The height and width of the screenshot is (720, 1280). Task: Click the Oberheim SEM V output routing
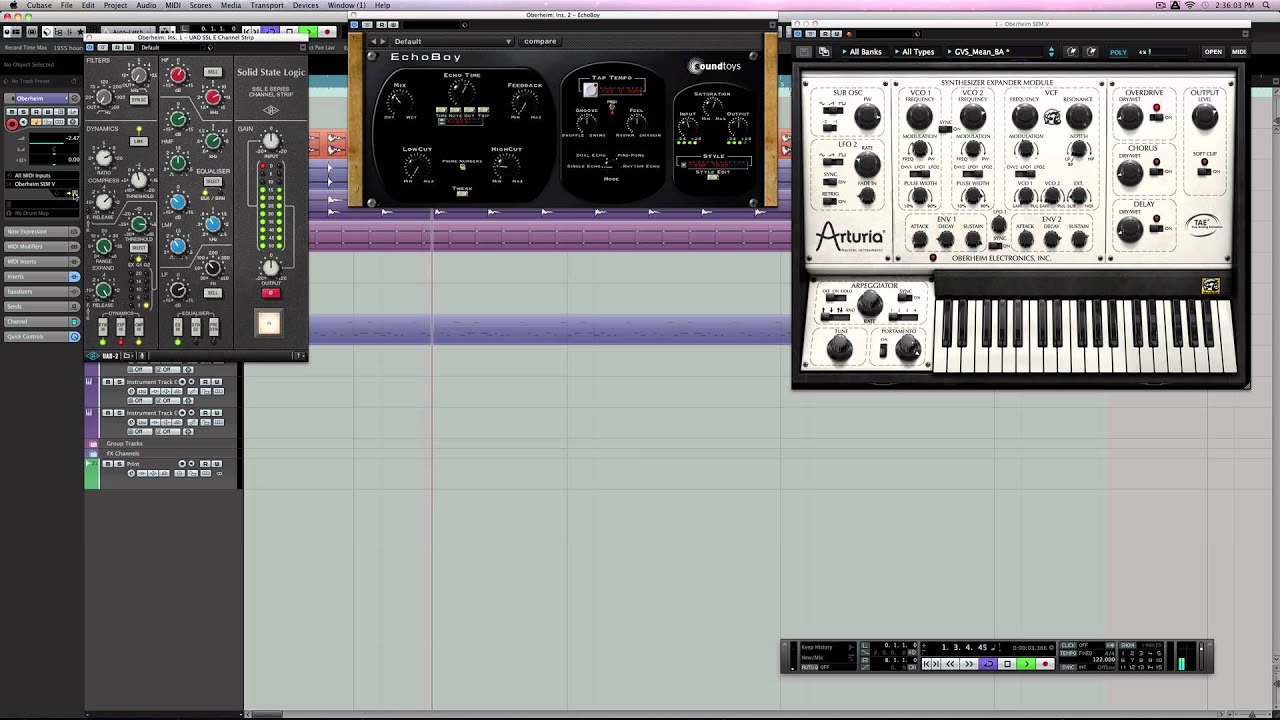pos(40,184)
